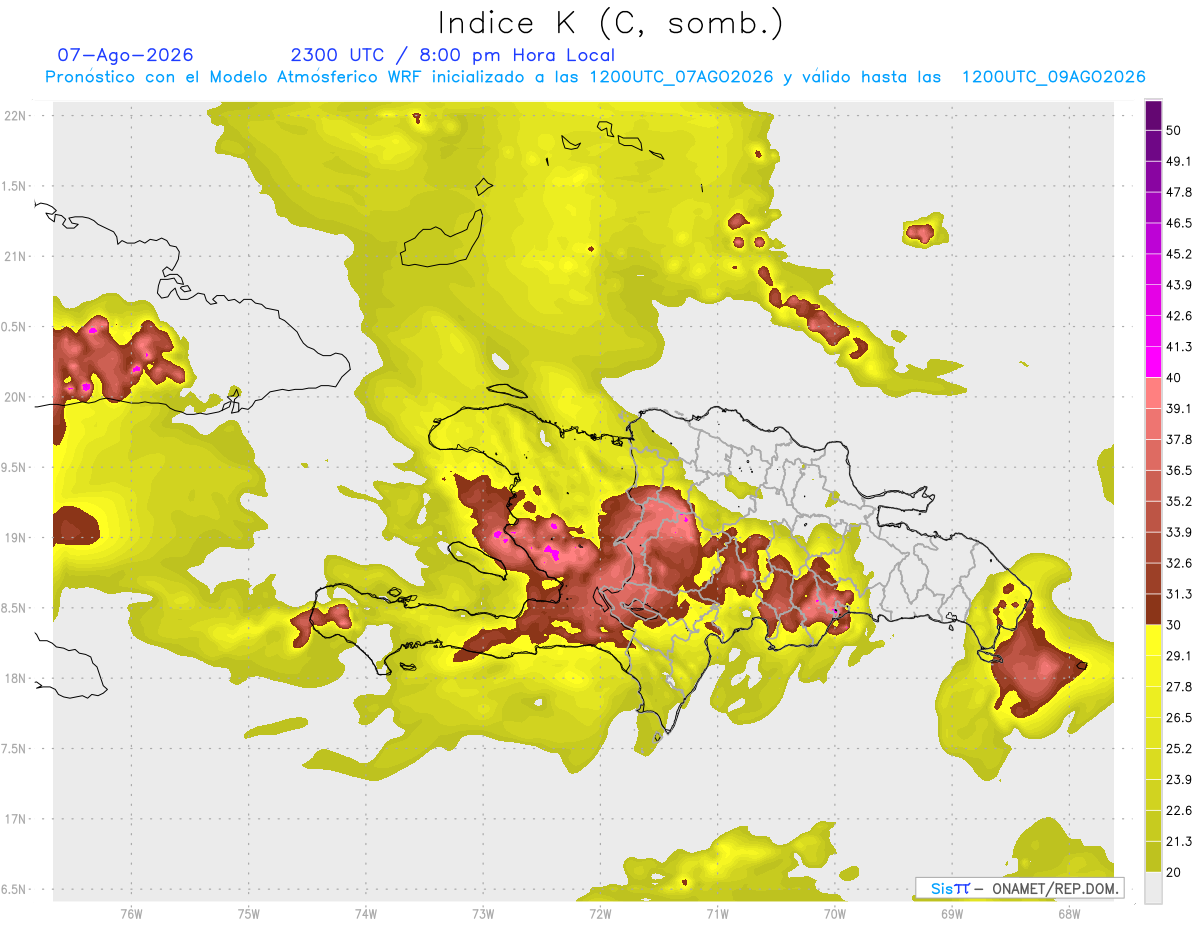Click colorbar value "25.2"

pos(1179,749)
